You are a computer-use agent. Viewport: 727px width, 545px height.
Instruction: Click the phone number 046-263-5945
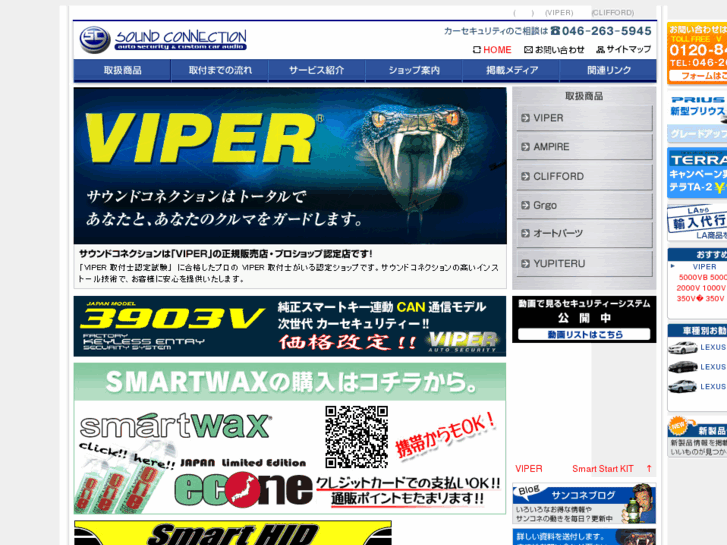click(606, 31)
